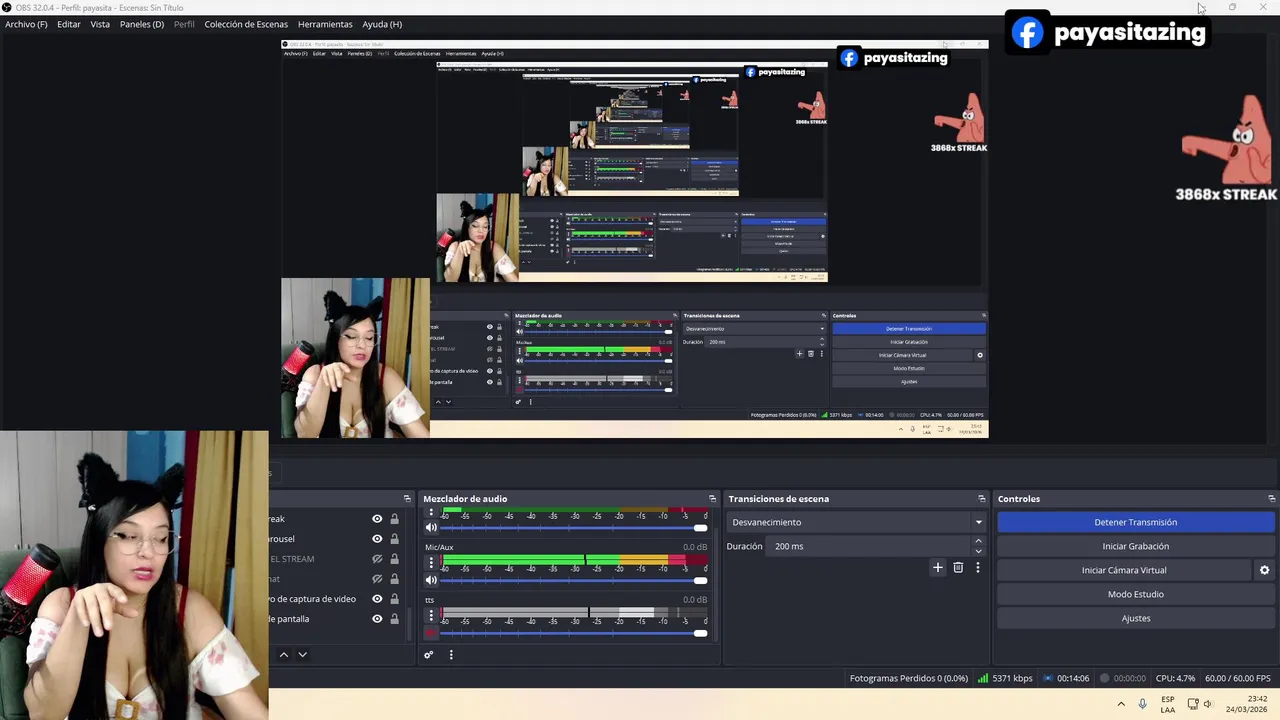Undock the Controles panel
The image size is (1280, 720).
(x=1271, y=499)
